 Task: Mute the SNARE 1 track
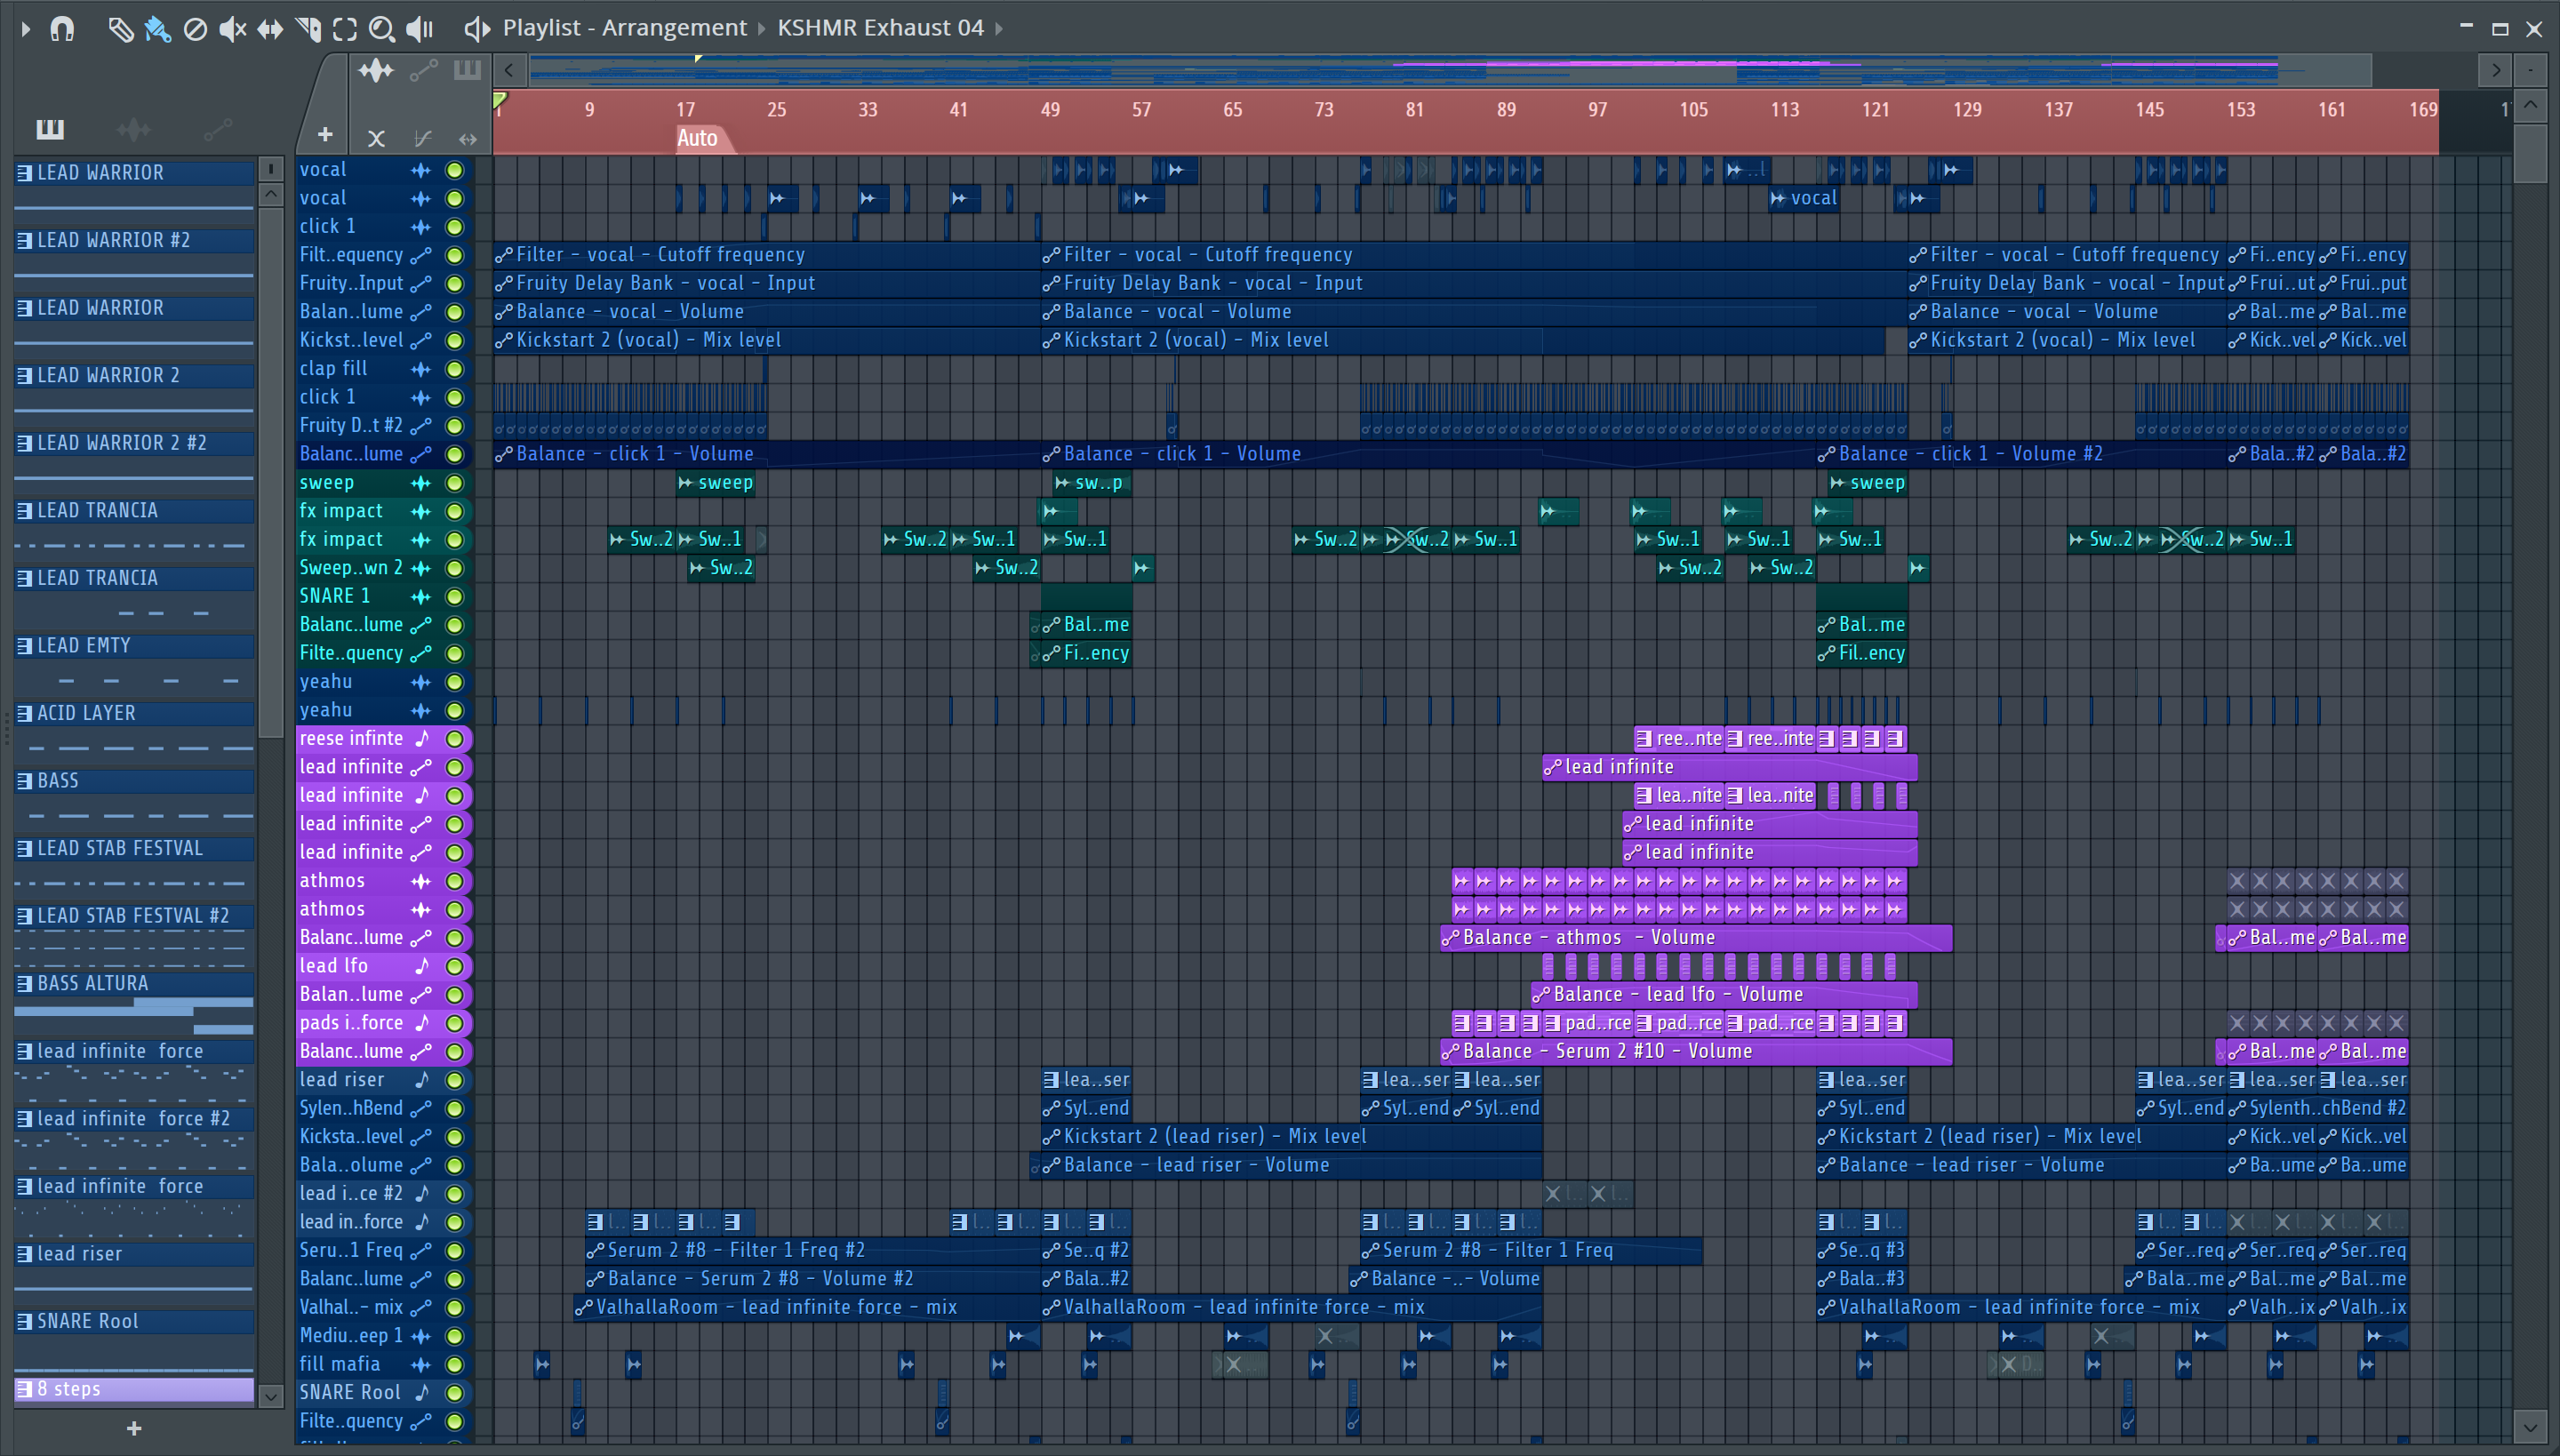[455, 597]
